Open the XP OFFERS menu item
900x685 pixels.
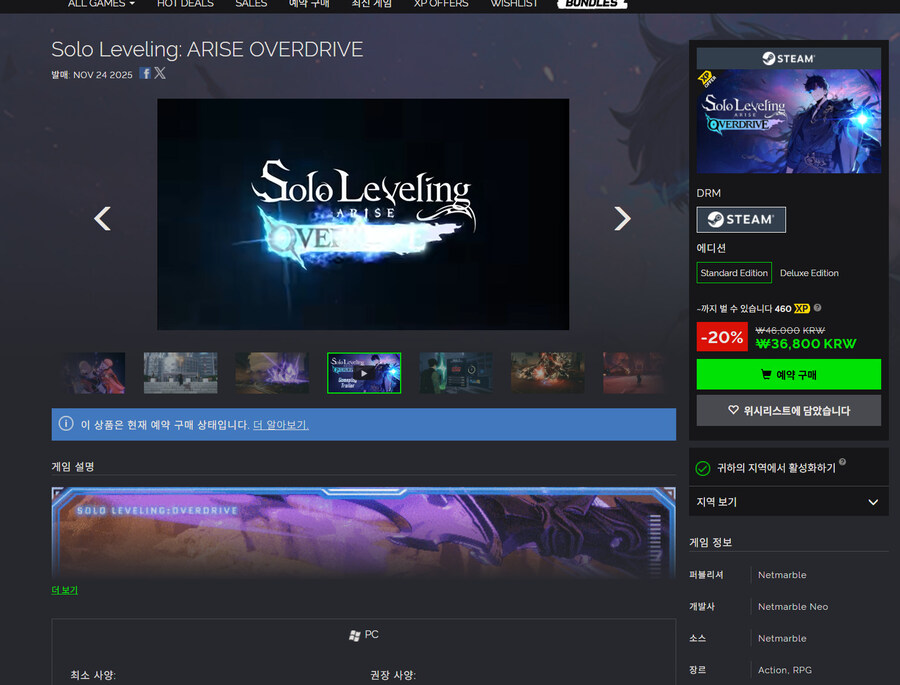(x=441, y=4)
